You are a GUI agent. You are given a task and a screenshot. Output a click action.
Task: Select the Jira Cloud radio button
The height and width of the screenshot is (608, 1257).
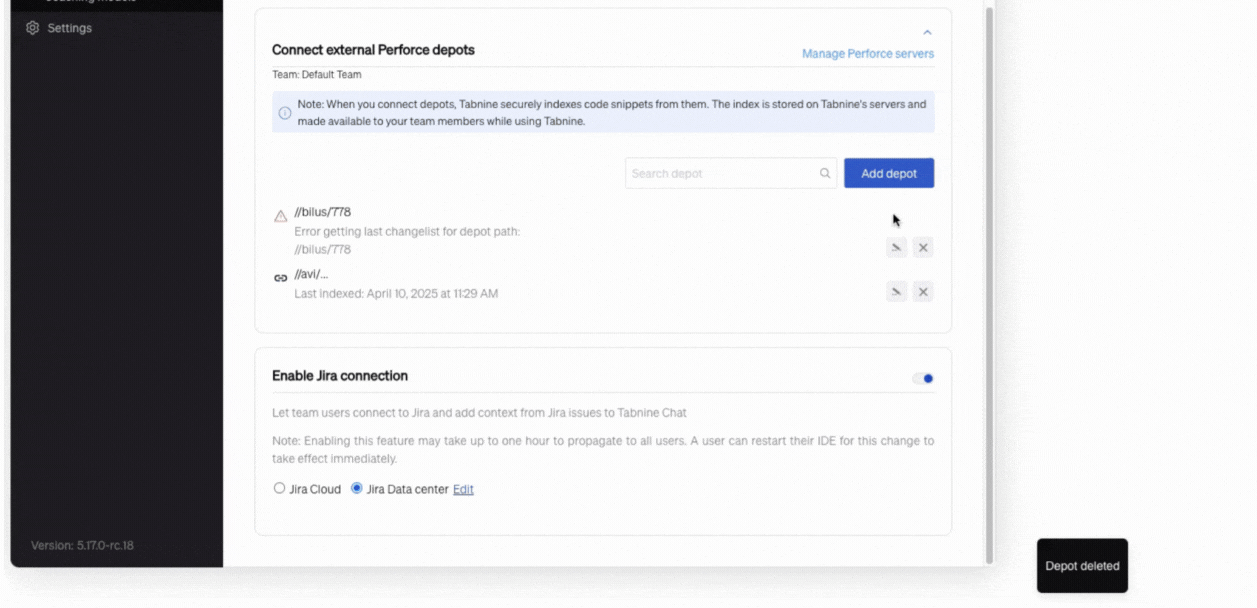pos(280,489)
